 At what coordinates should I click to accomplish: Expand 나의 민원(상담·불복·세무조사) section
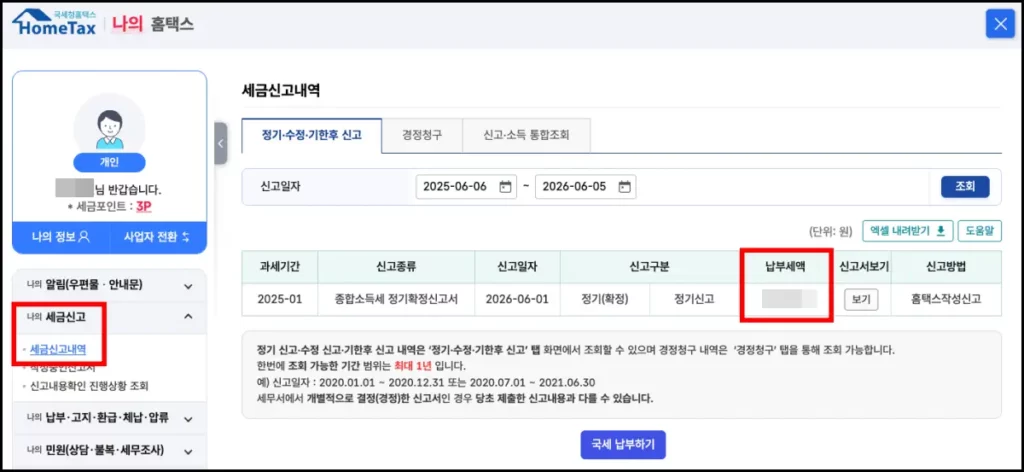coord(109,450)
